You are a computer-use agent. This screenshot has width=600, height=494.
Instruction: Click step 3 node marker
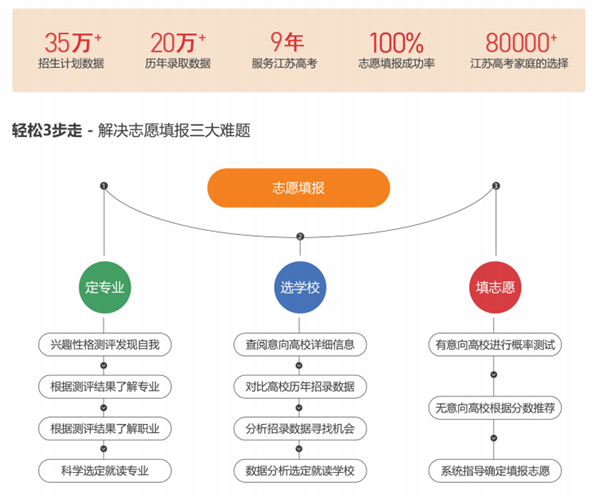point(496,186)
